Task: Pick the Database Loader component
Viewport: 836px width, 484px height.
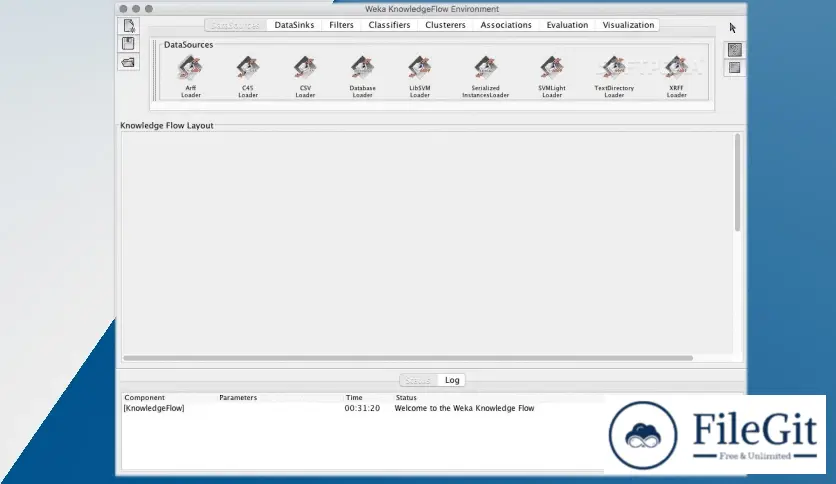Action: (363, 77)
